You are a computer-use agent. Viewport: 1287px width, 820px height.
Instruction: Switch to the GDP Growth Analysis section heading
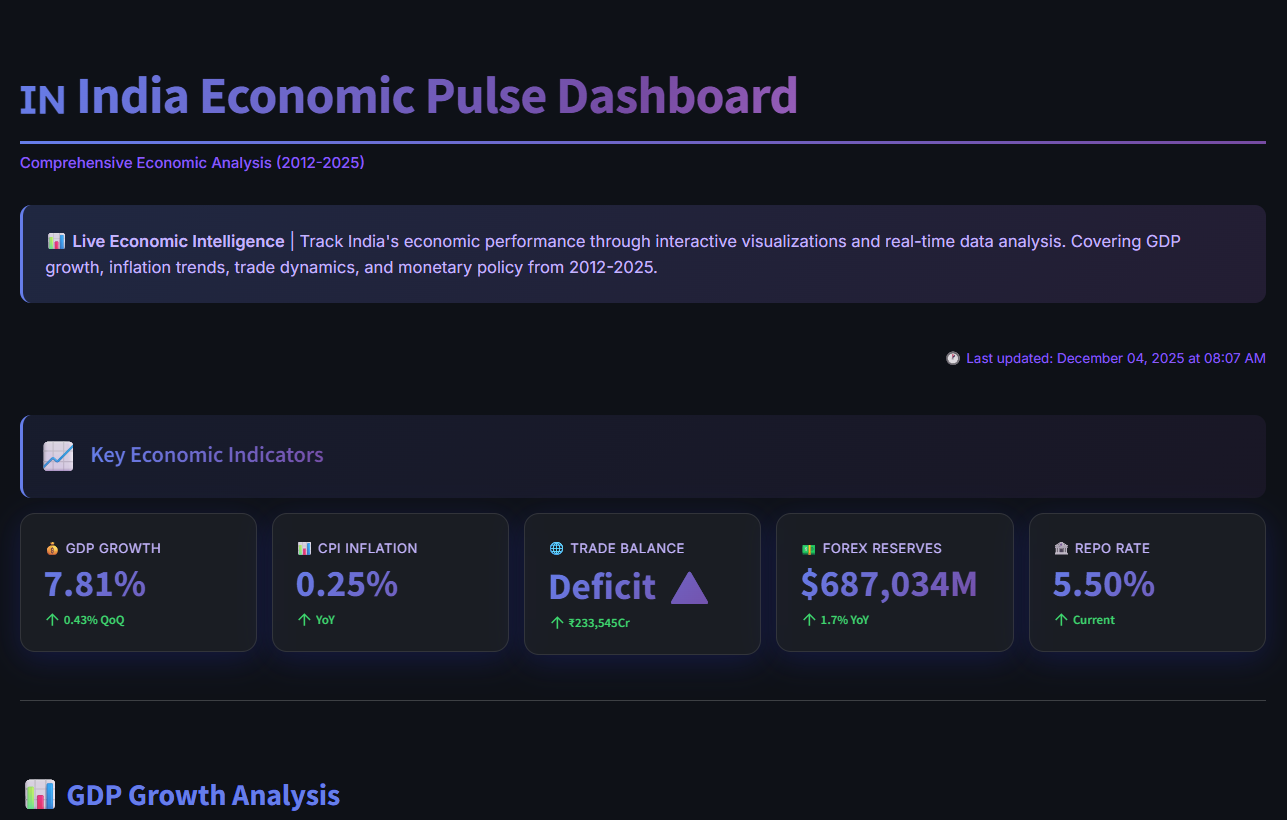(x=203, y=794)
